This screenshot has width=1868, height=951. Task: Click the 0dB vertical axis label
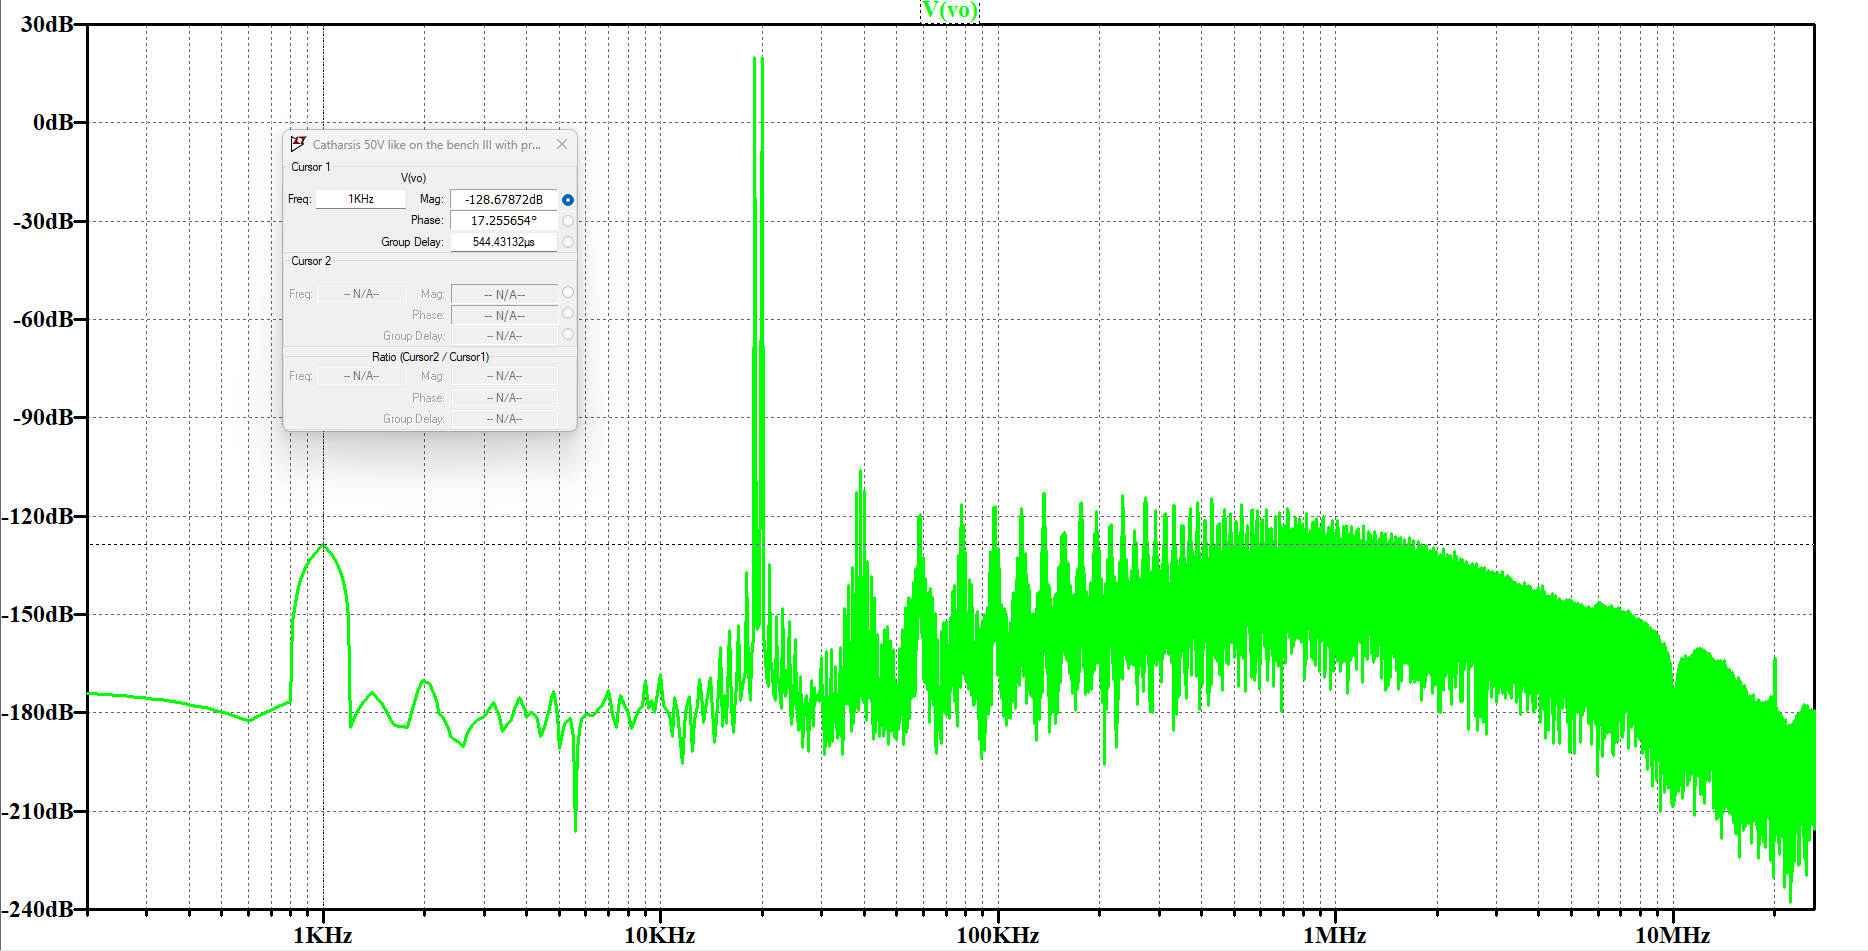[x=53, y=122]
